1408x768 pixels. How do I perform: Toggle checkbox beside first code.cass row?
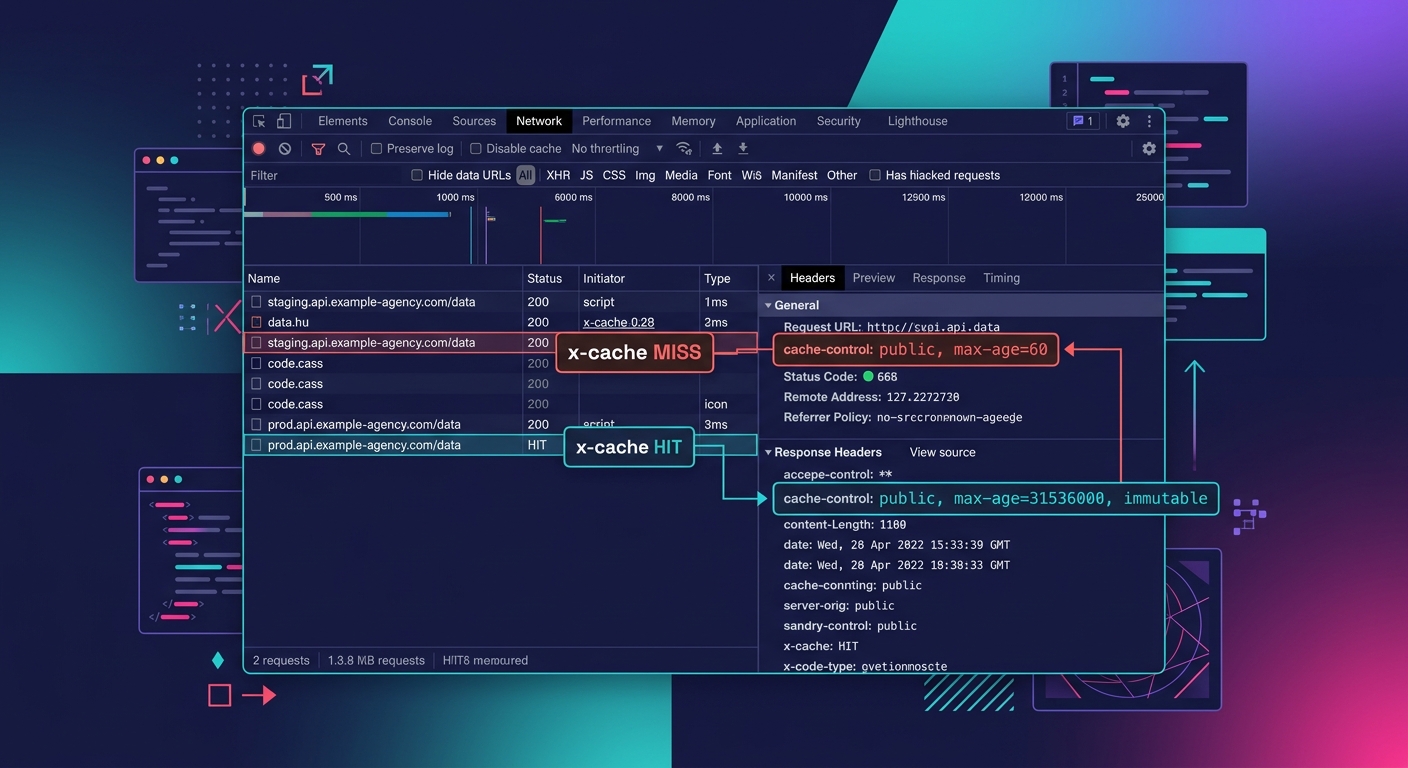(x=257, y=363)
